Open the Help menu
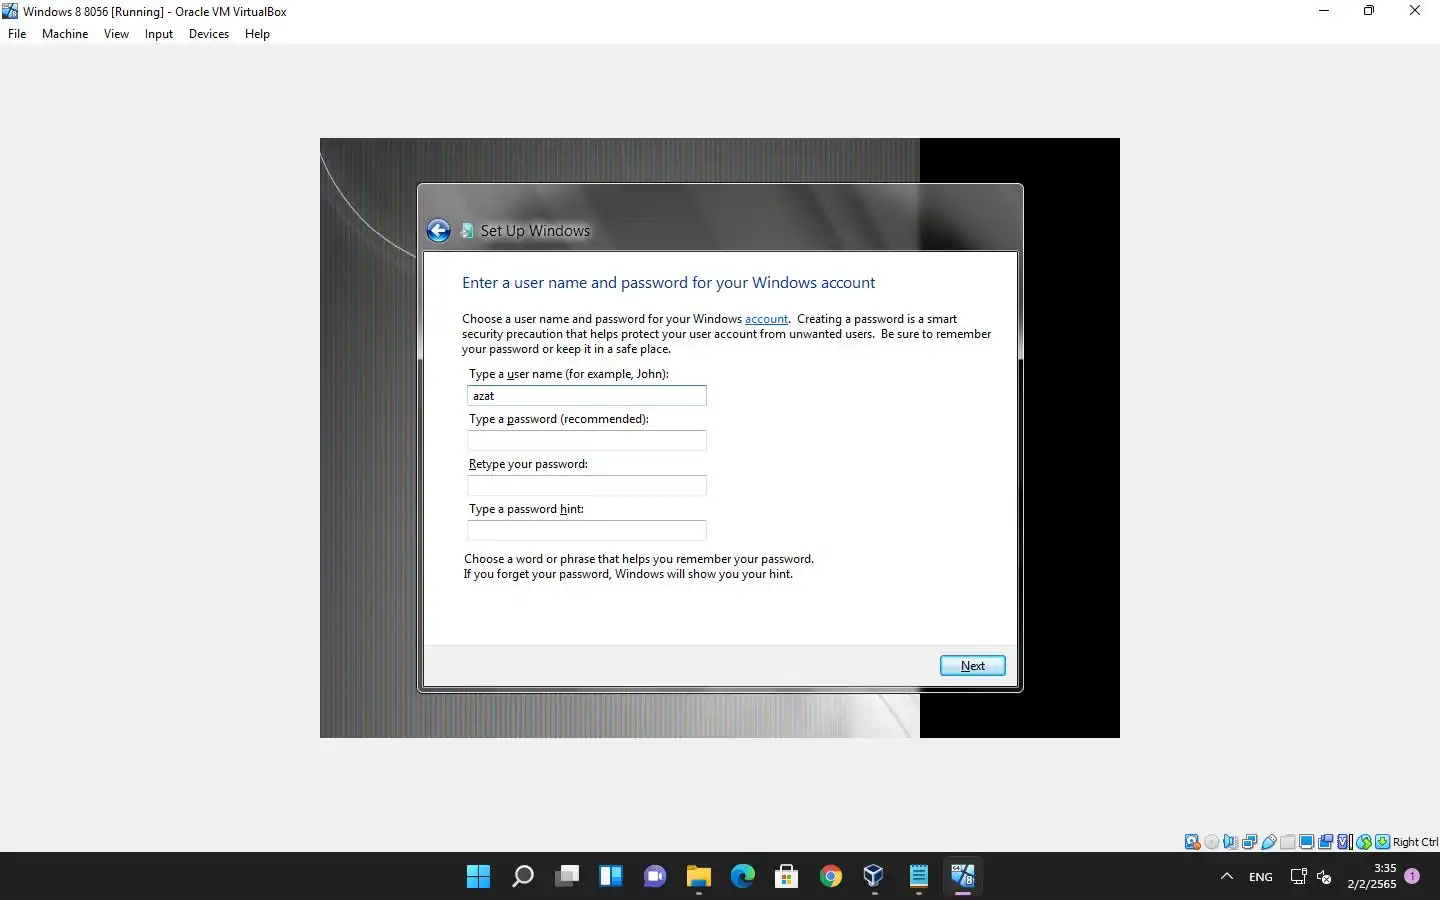The image size is (1440, 900). pyautogui.click(x=257, y=34)
